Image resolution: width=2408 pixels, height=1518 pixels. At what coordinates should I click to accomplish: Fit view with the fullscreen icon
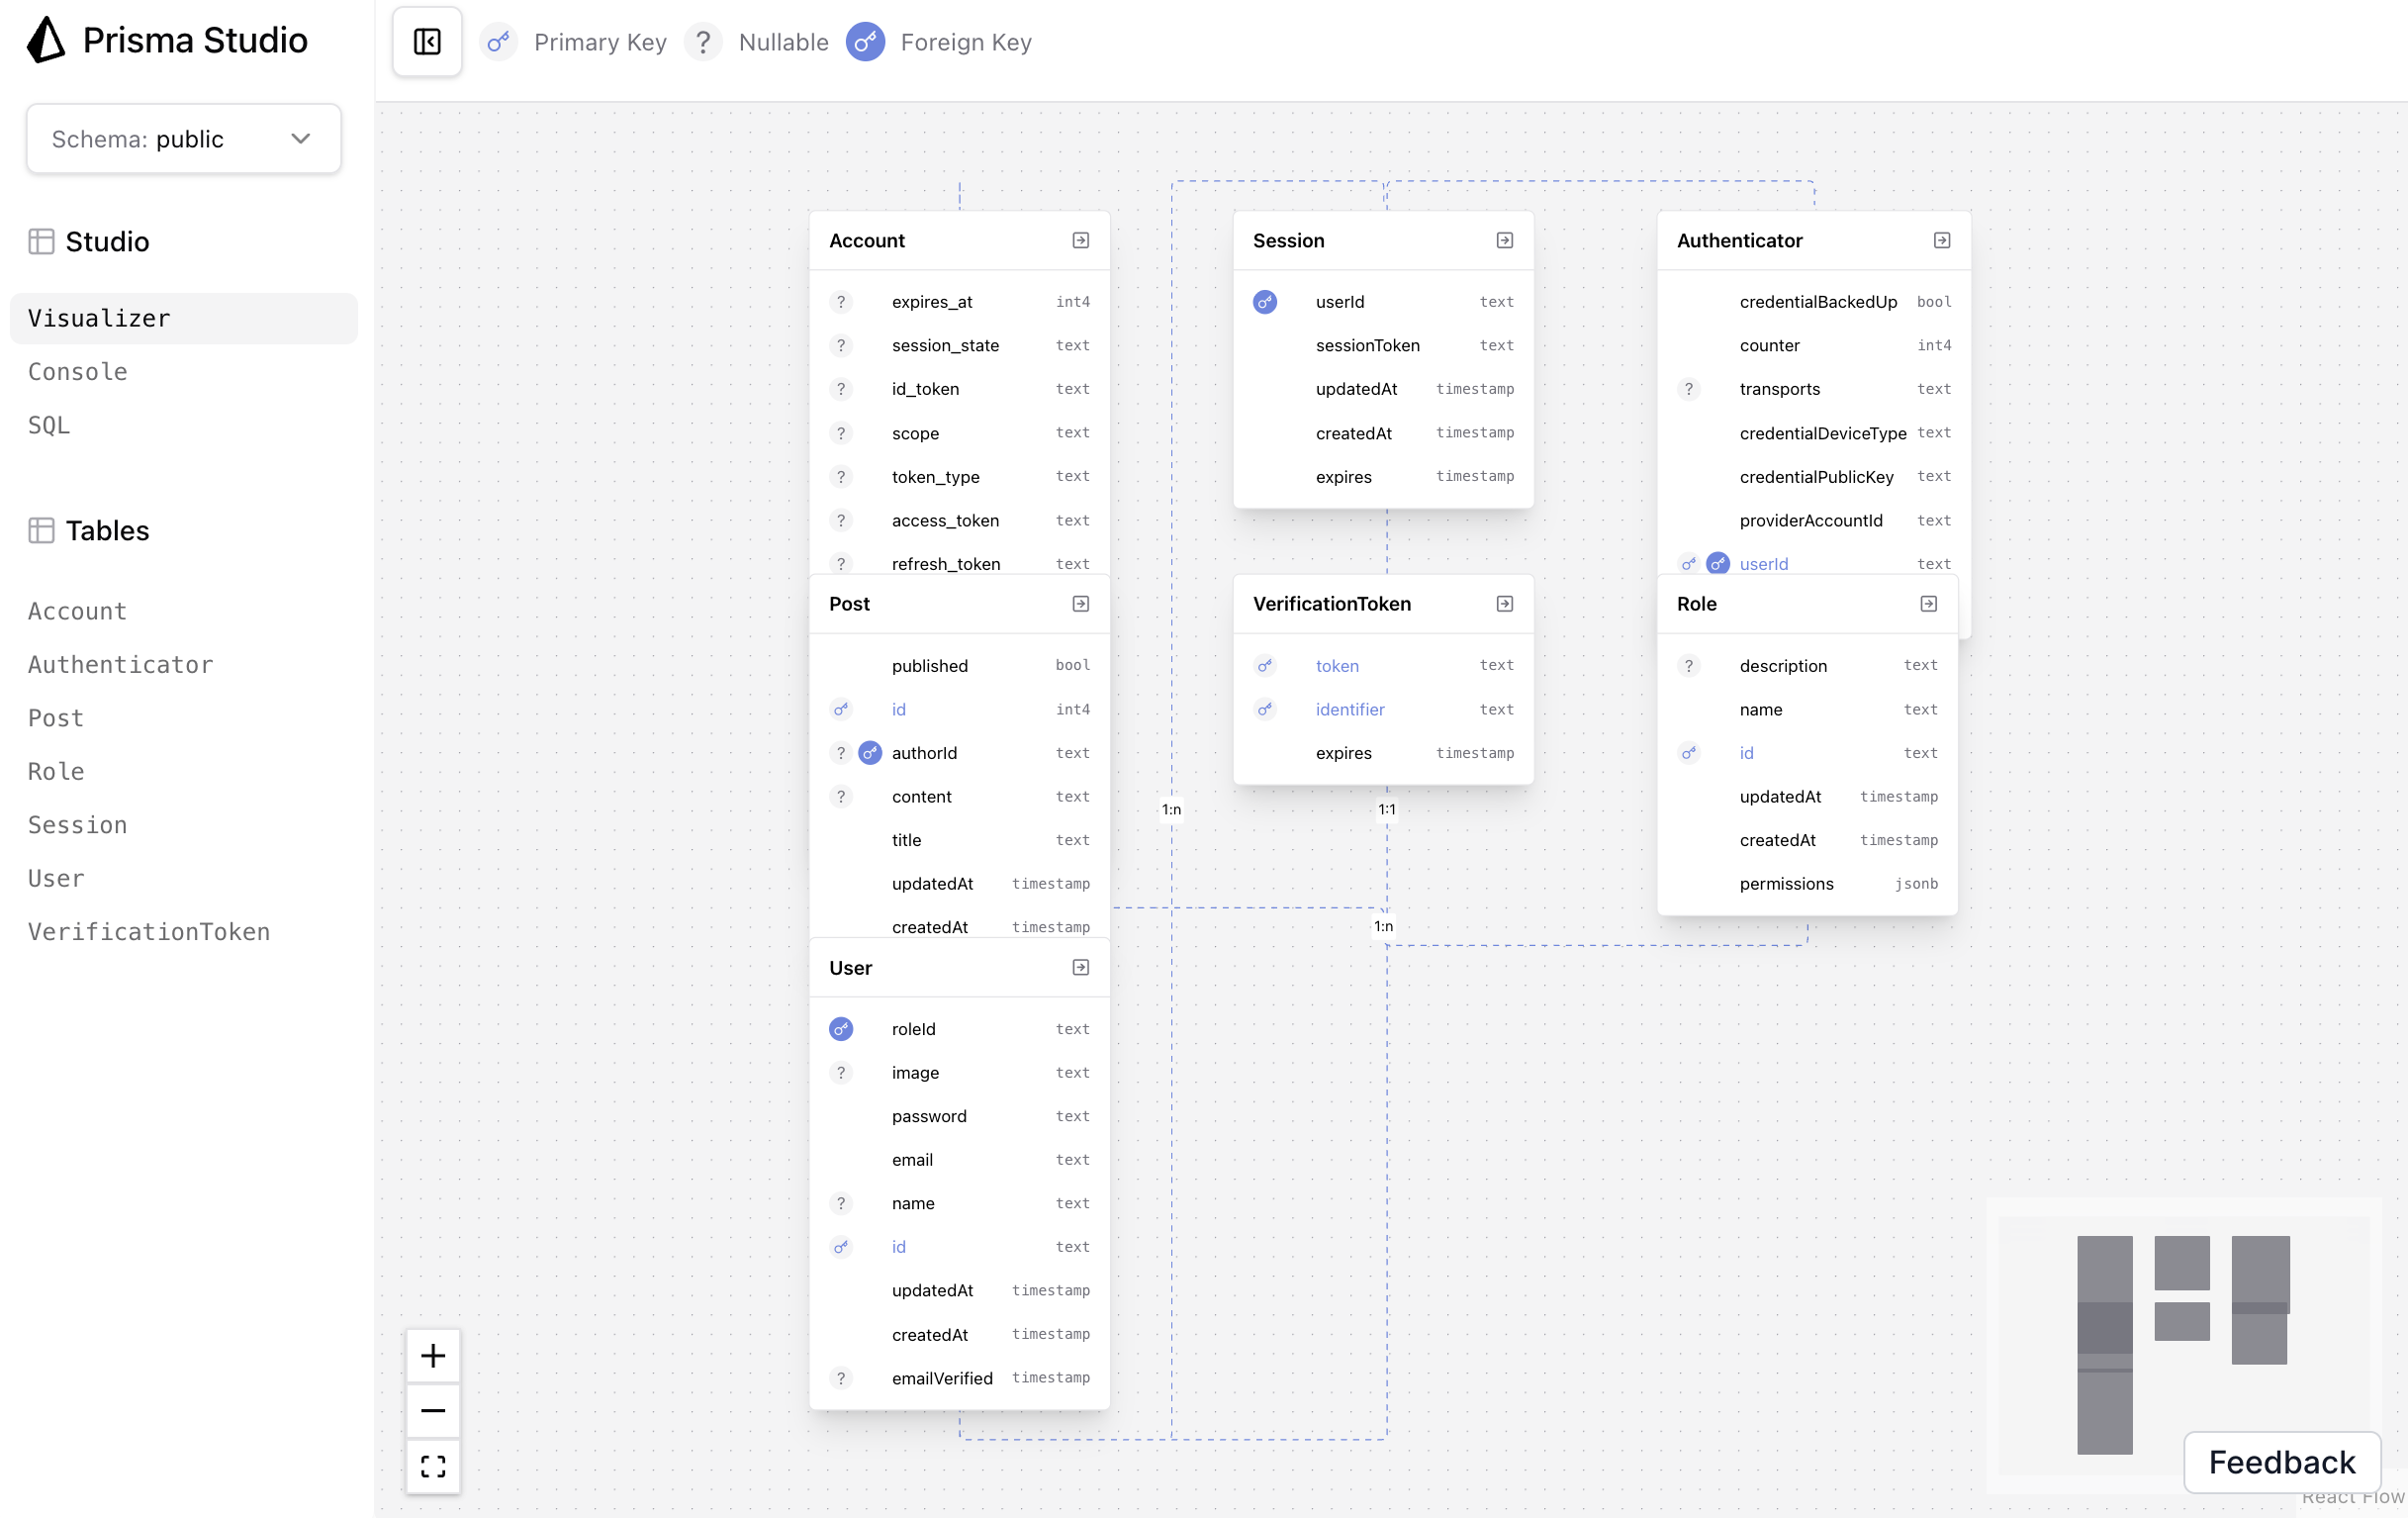(433, 1466)
